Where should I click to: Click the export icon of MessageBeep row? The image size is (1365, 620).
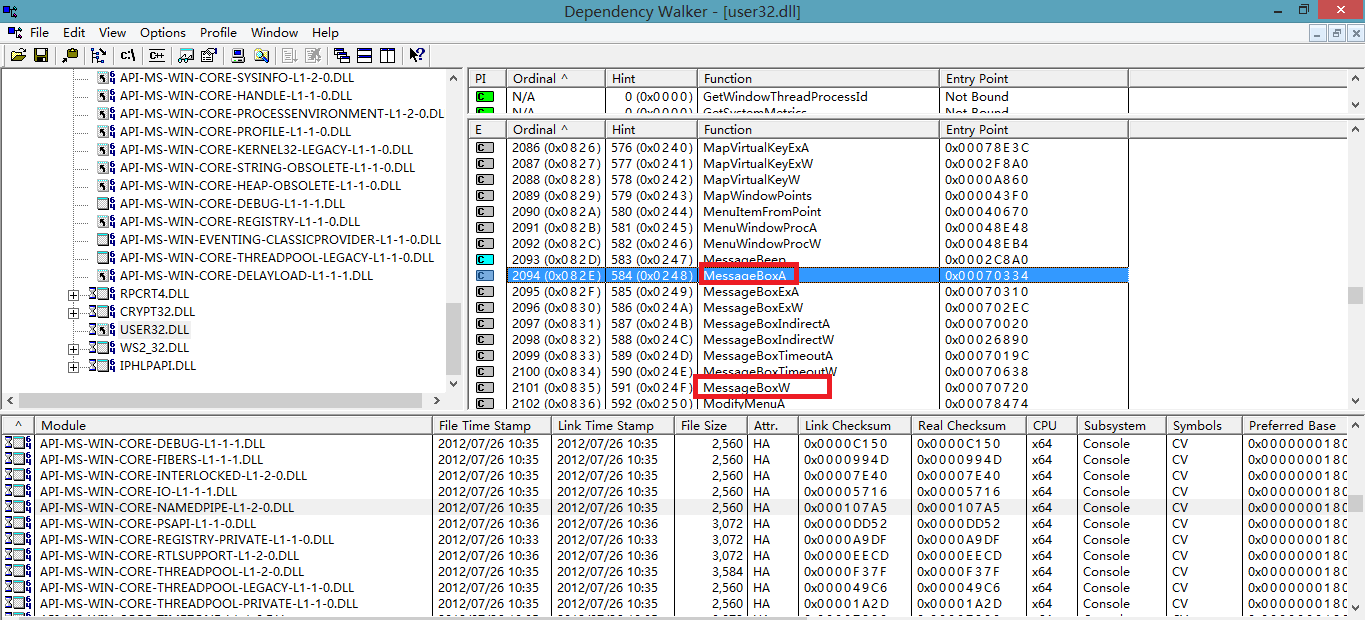tap(485, 259)
